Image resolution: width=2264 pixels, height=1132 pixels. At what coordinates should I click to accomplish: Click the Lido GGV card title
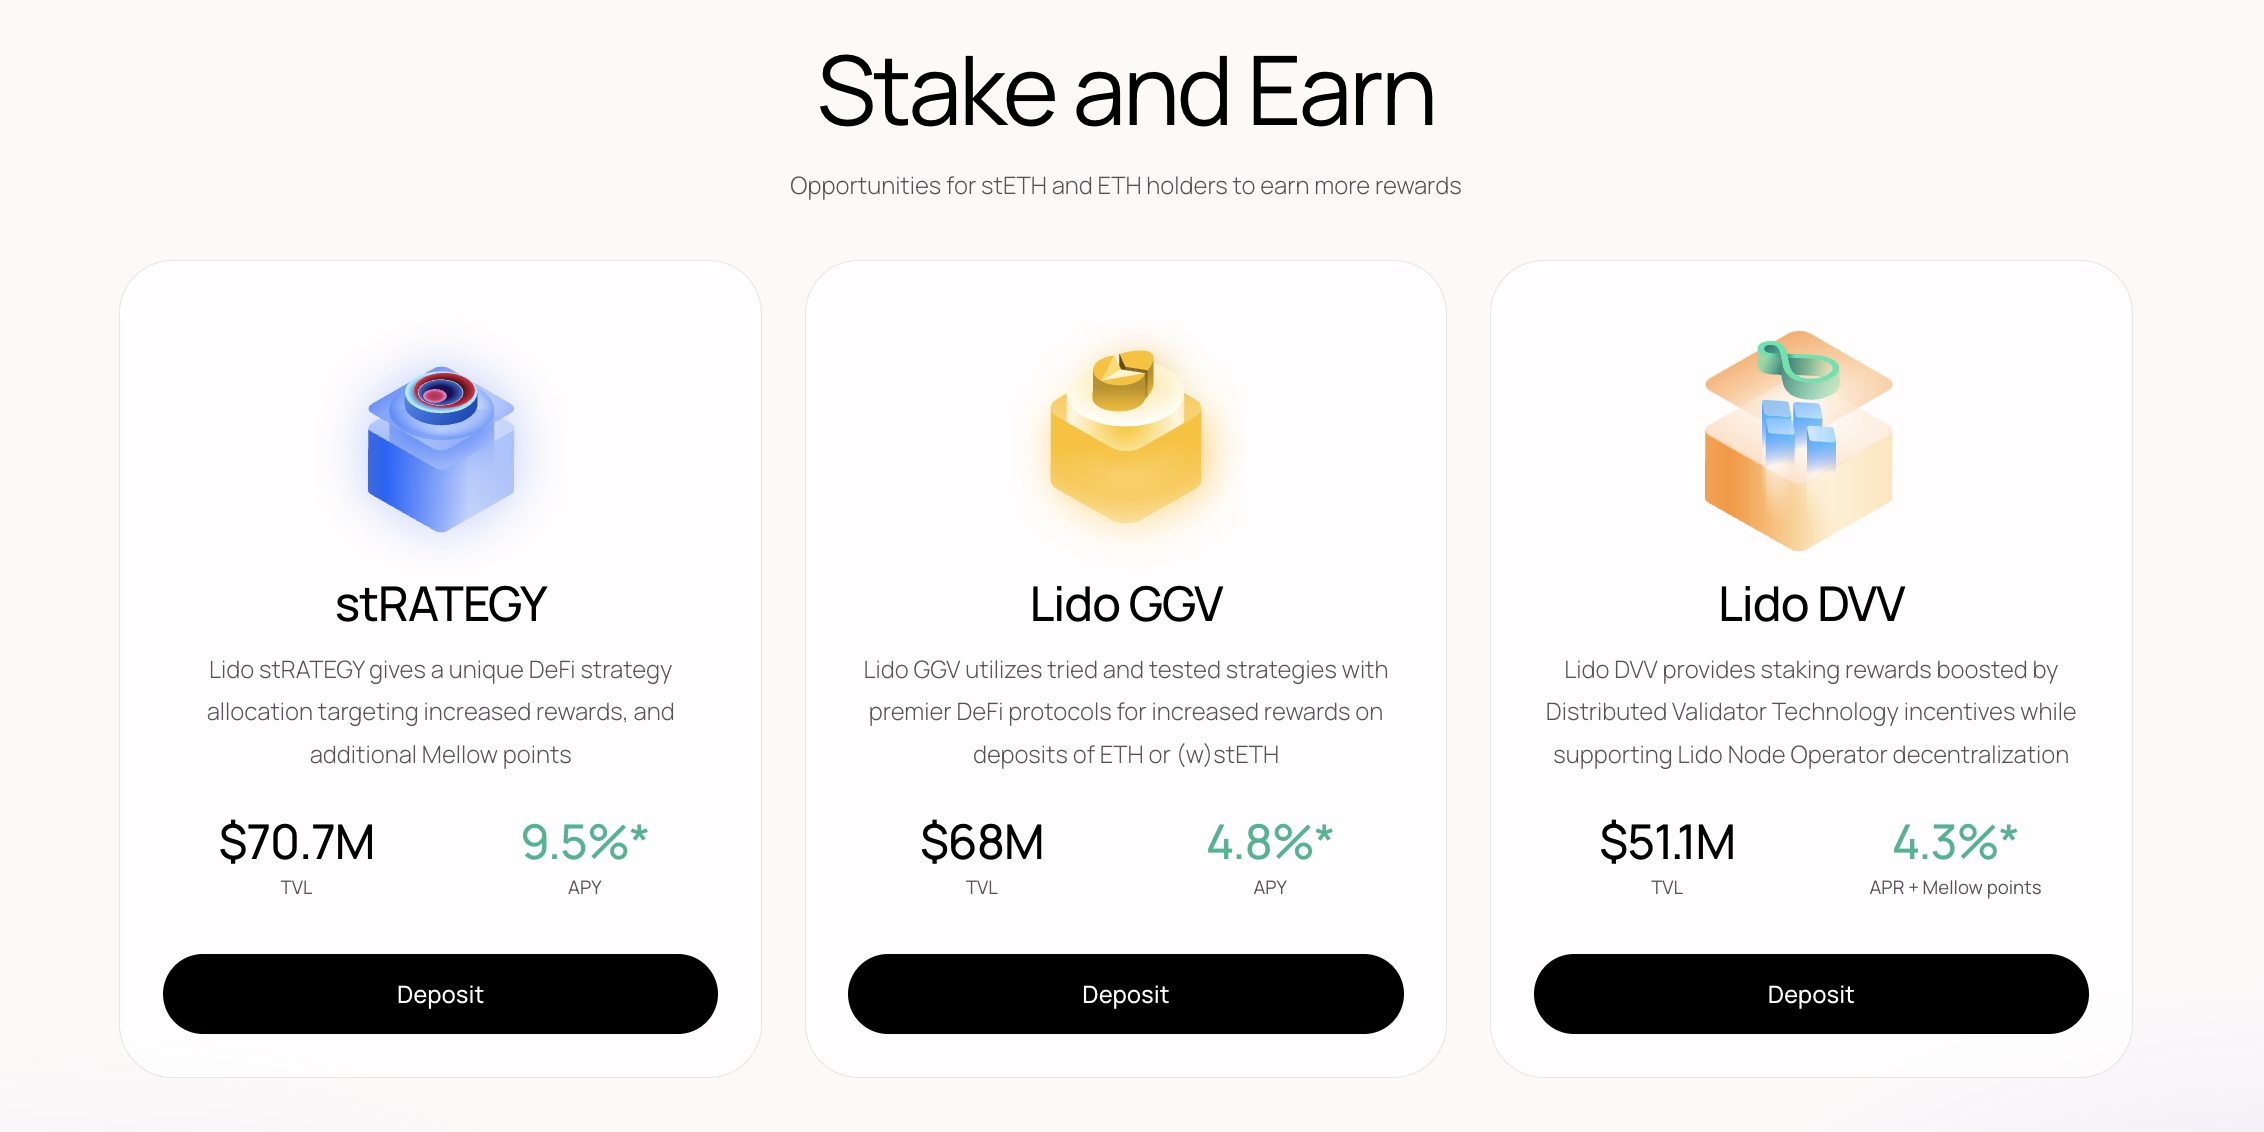coord(1126,604)
